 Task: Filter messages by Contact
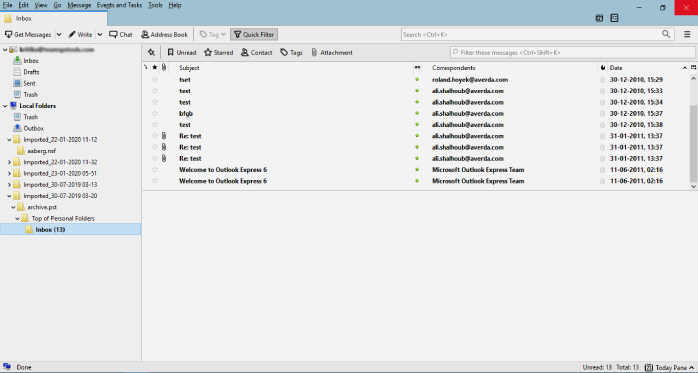[x=256, y=53]
